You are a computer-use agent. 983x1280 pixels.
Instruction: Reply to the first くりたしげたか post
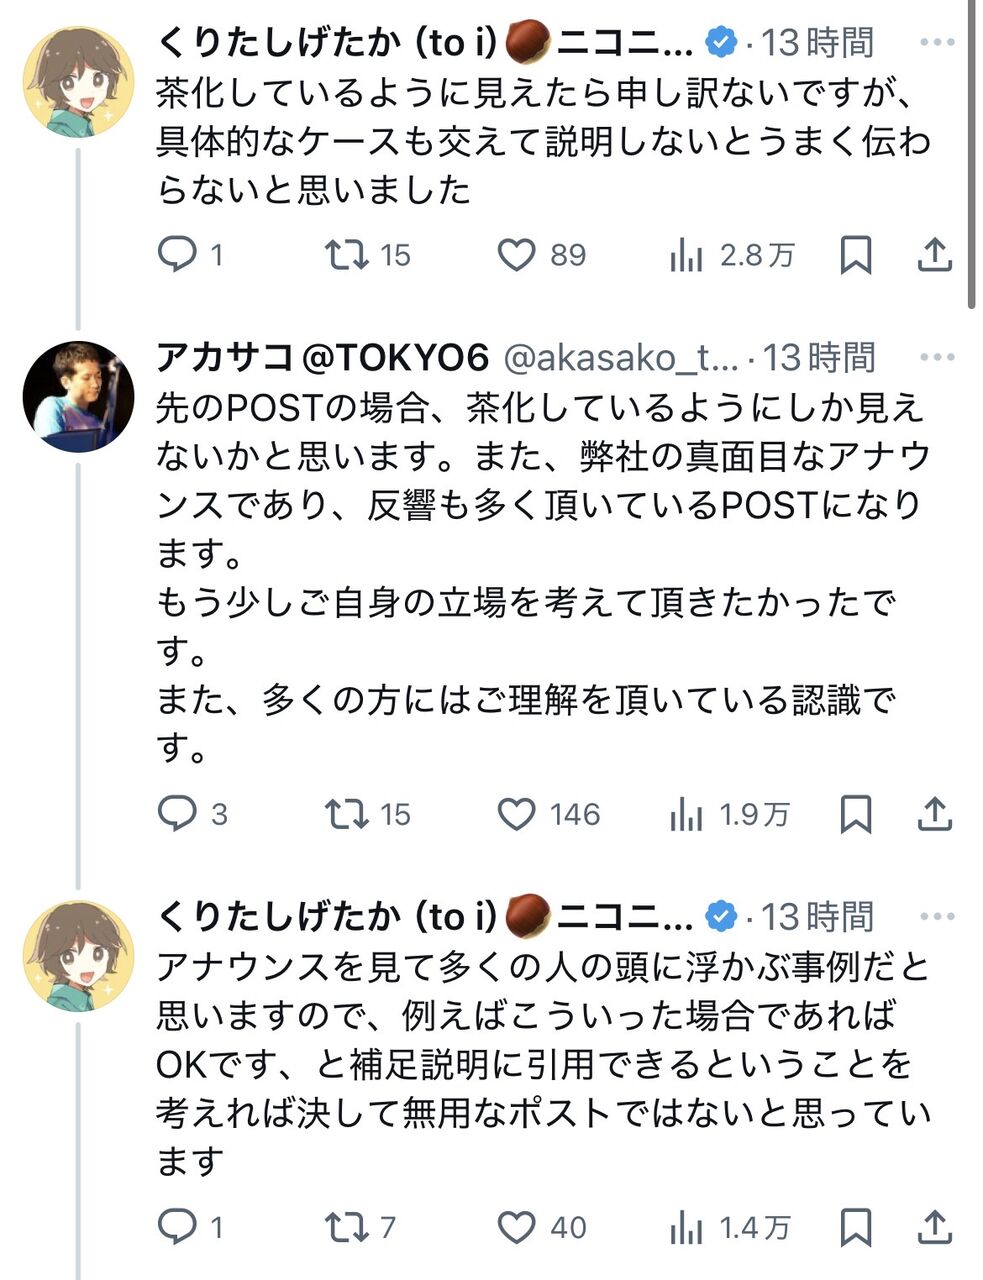[178, 256]
